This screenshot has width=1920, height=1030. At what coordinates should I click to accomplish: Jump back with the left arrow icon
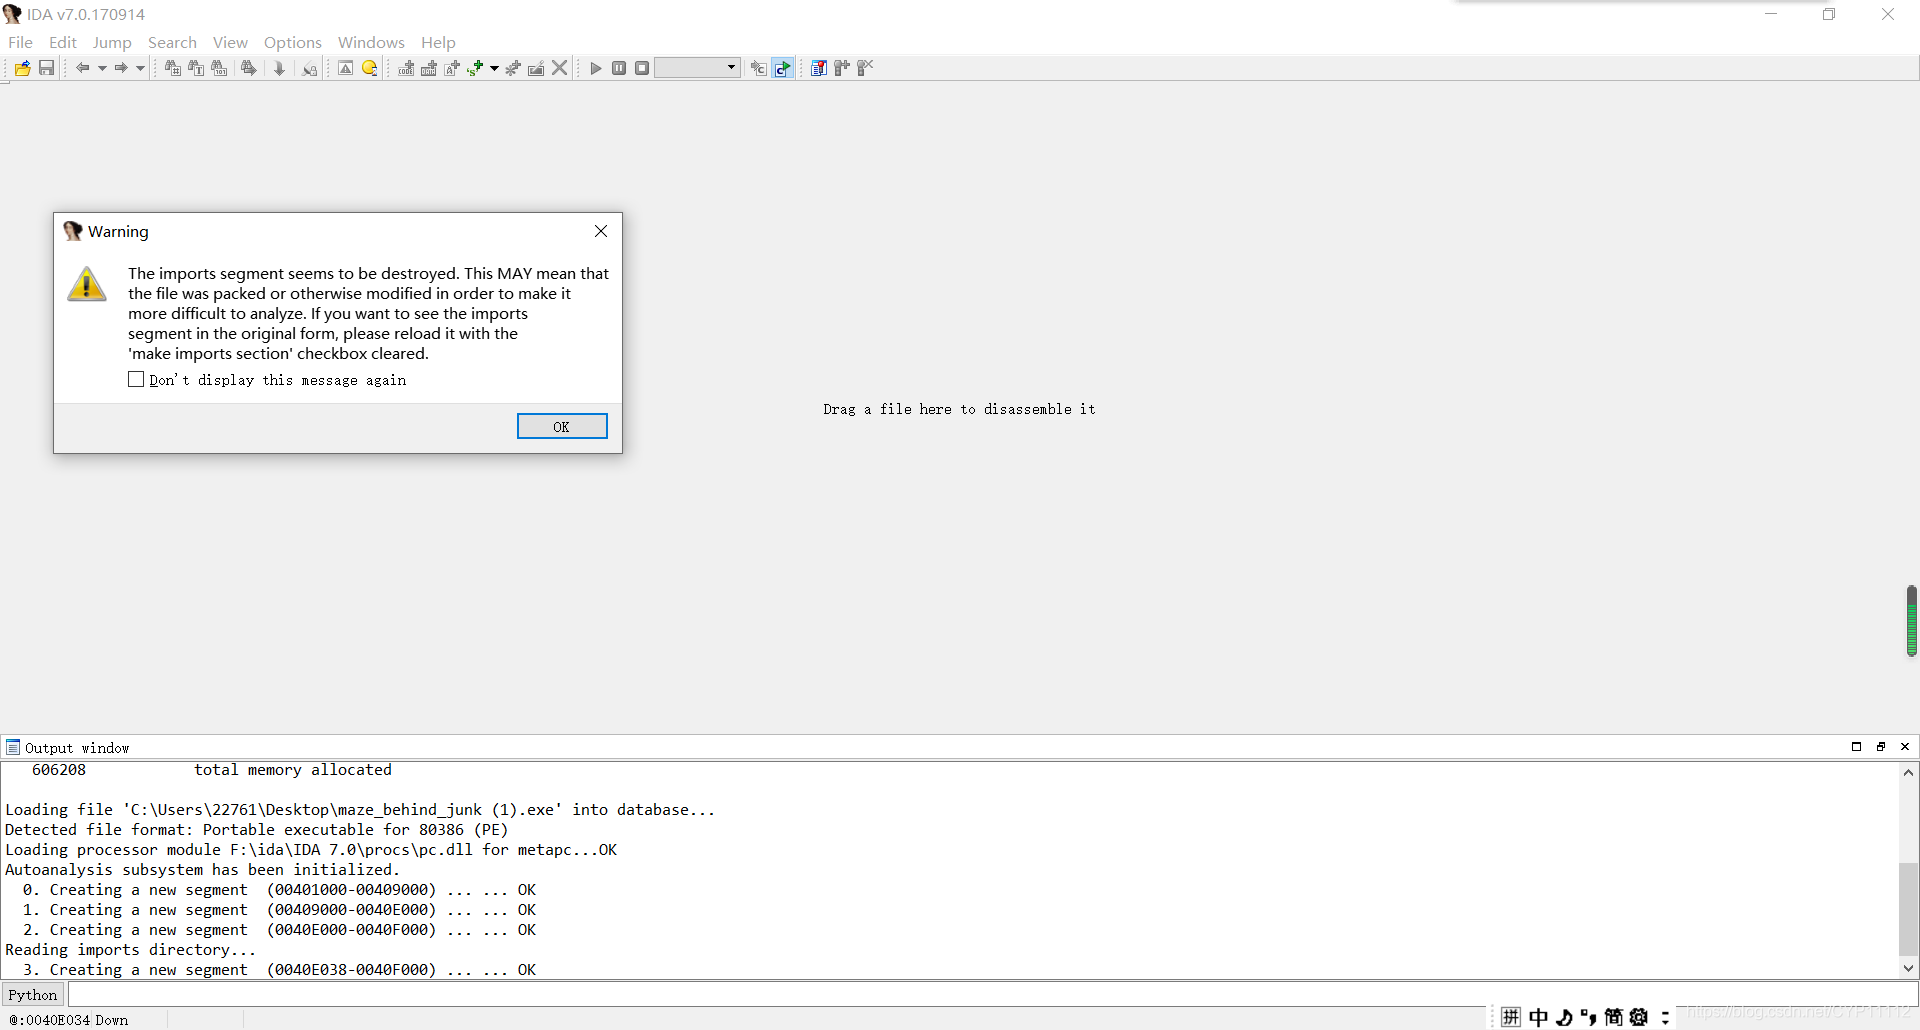point(83,68)
